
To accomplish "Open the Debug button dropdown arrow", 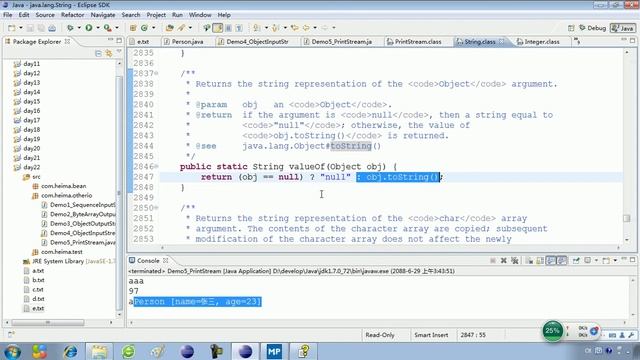I will (79, 28).
